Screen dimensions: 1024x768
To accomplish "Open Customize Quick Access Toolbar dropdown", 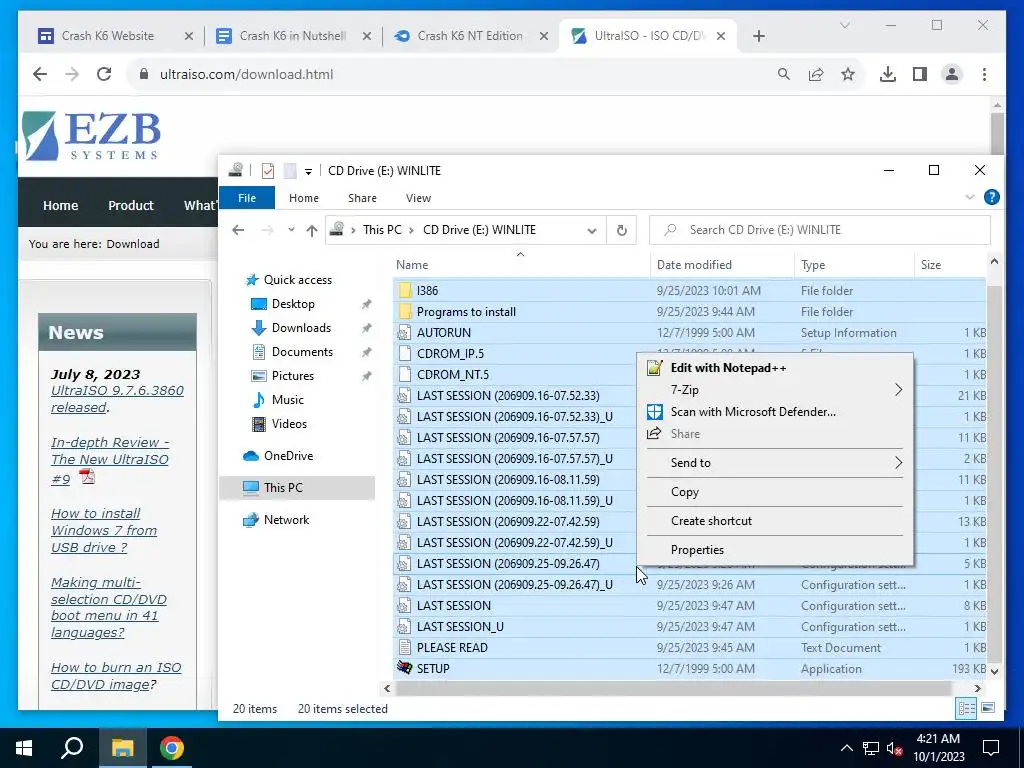I will (x=308, y=172).
